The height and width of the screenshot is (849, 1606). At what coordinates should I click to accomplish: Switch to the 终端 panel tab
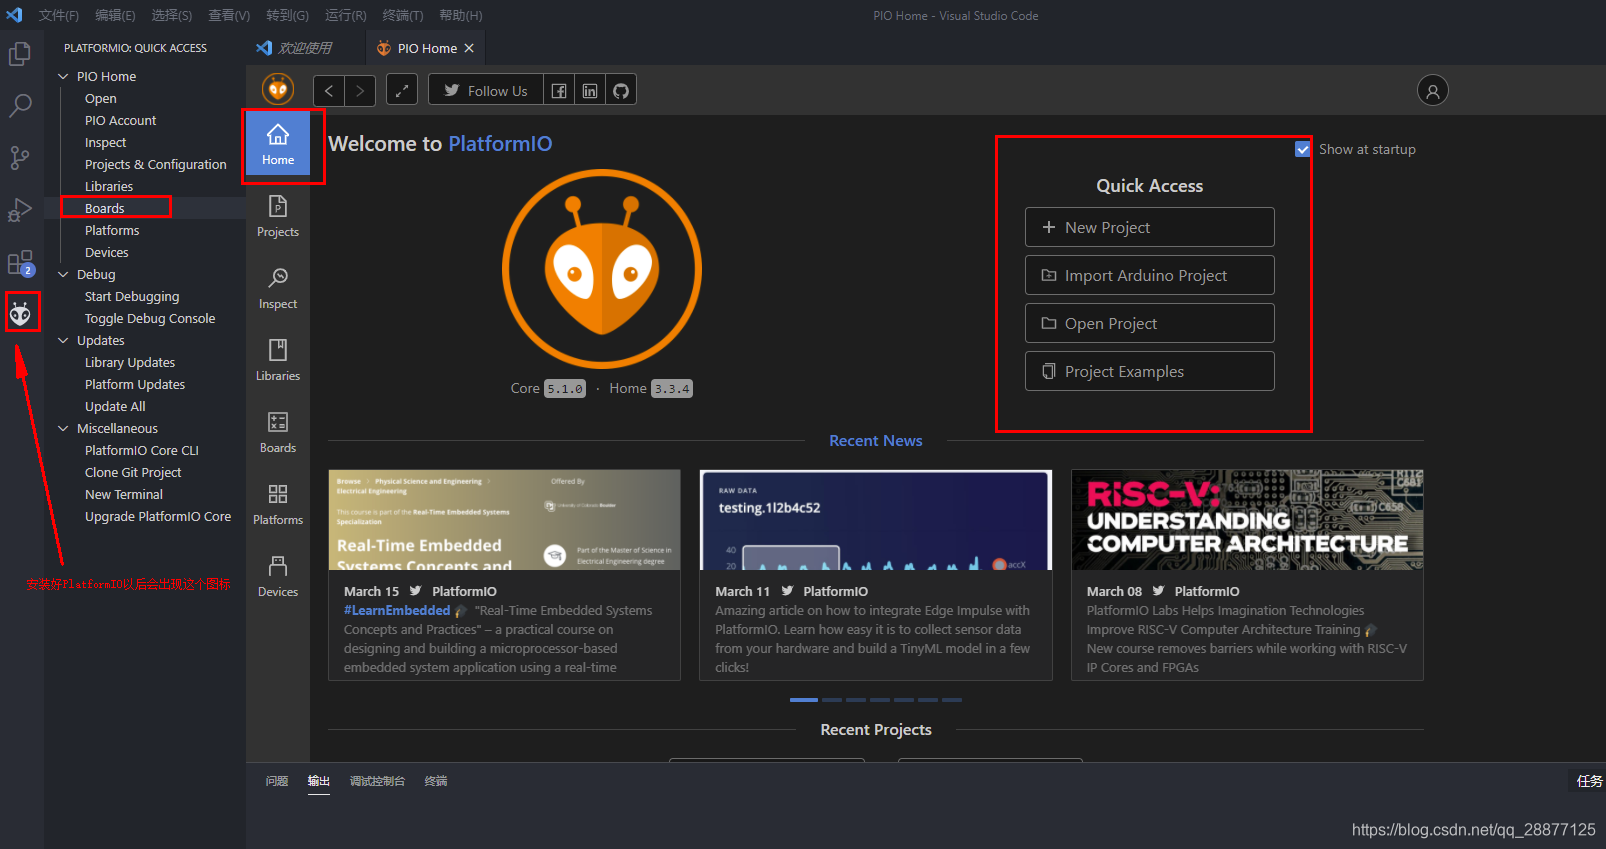[x=436, y=781]
